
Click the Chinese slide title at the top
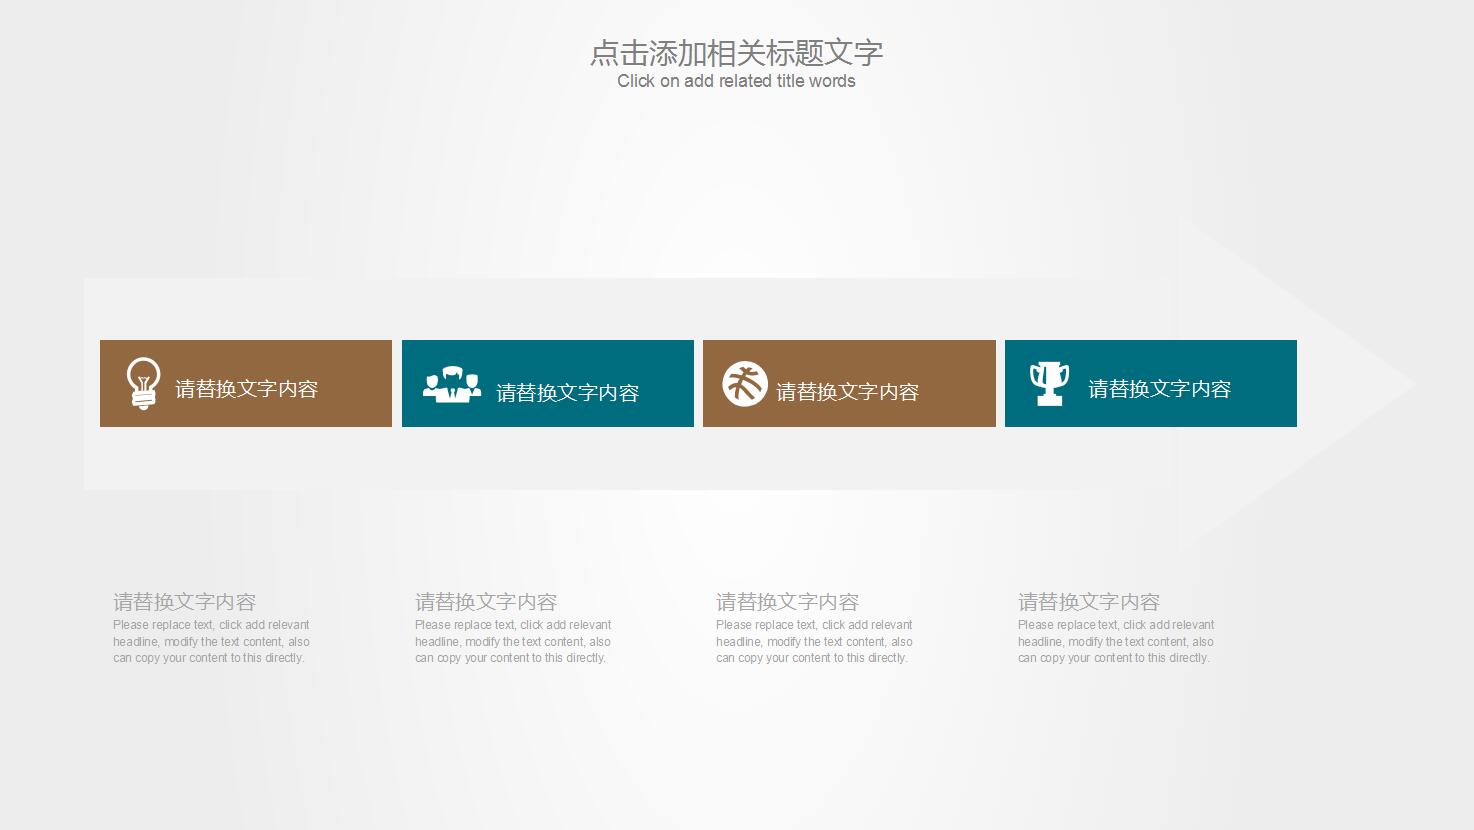pyautogui.click(x=736, y=52)
